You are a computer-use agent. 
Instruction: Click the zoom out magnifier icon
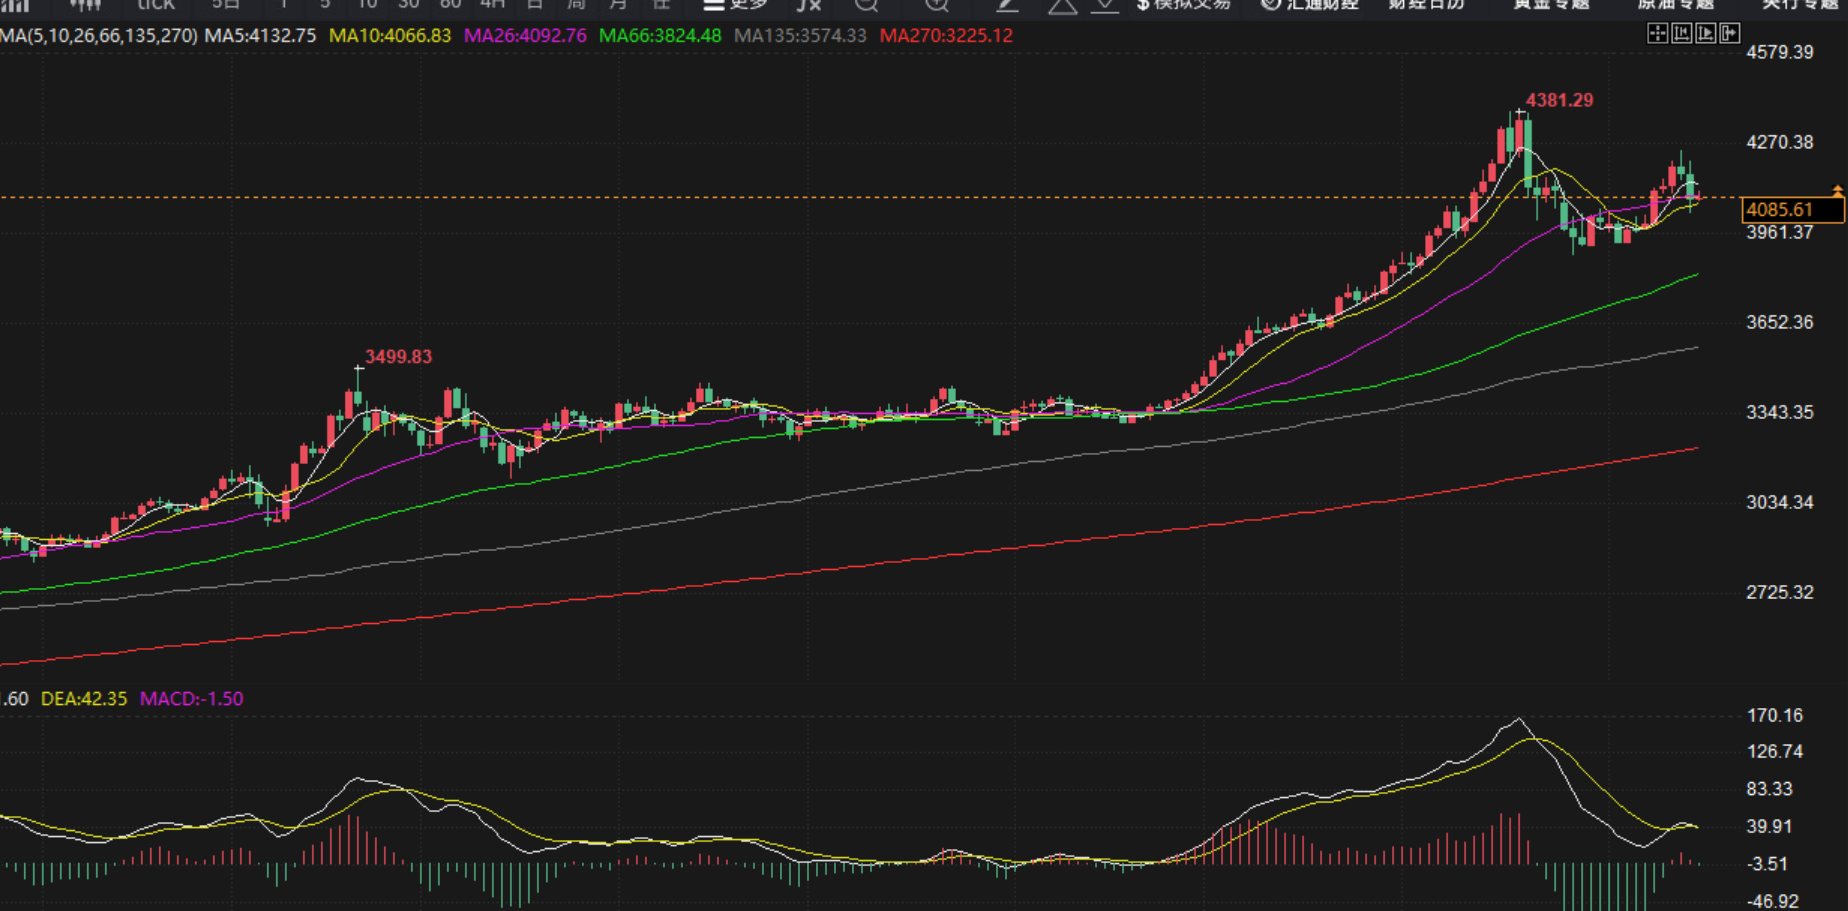866,5
